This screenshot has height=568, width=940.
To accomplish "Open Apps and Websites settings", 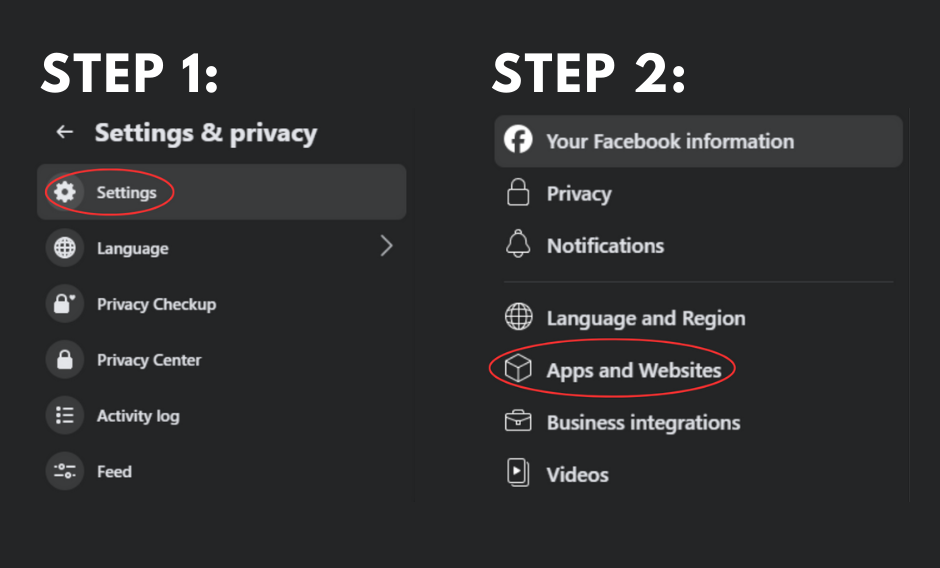I will 634,370.
